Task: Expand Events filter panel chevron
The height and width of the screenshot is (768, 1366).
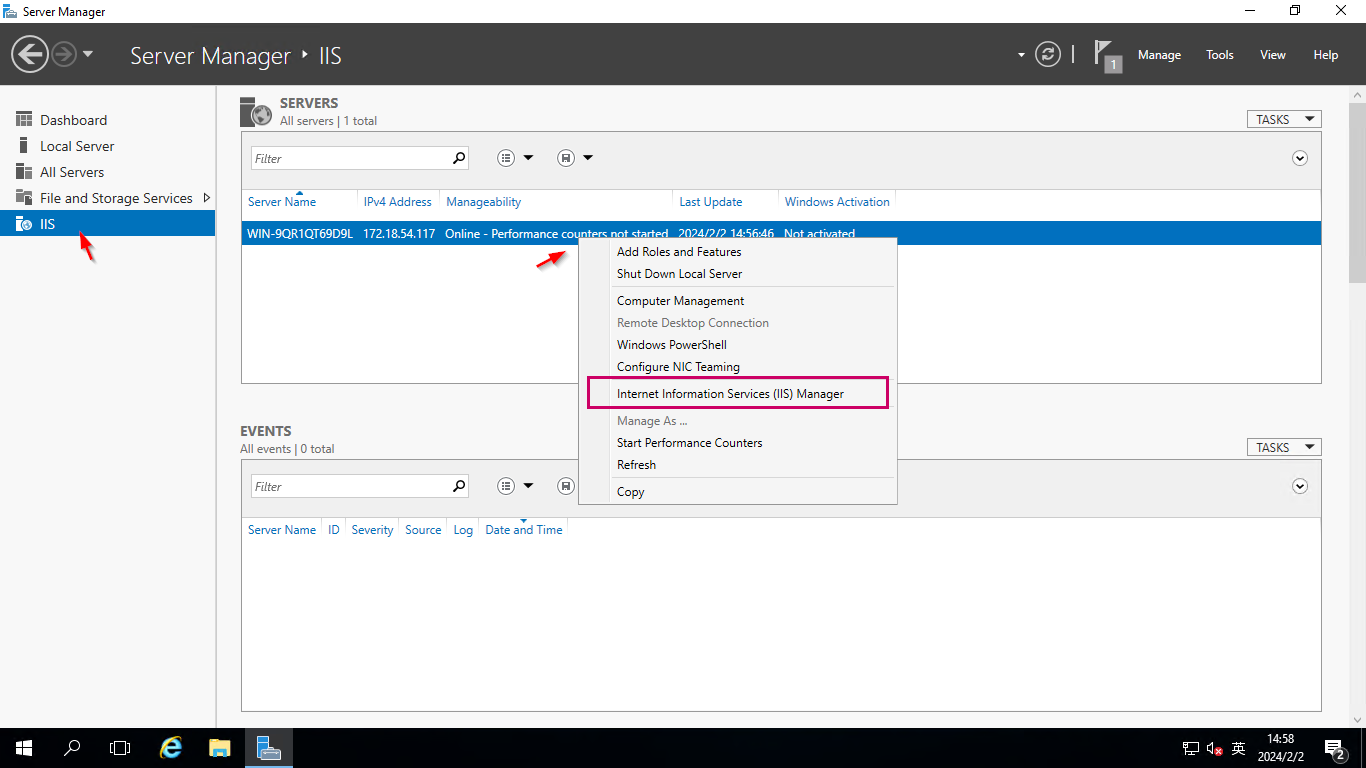Action: (x=1300, y=486)
